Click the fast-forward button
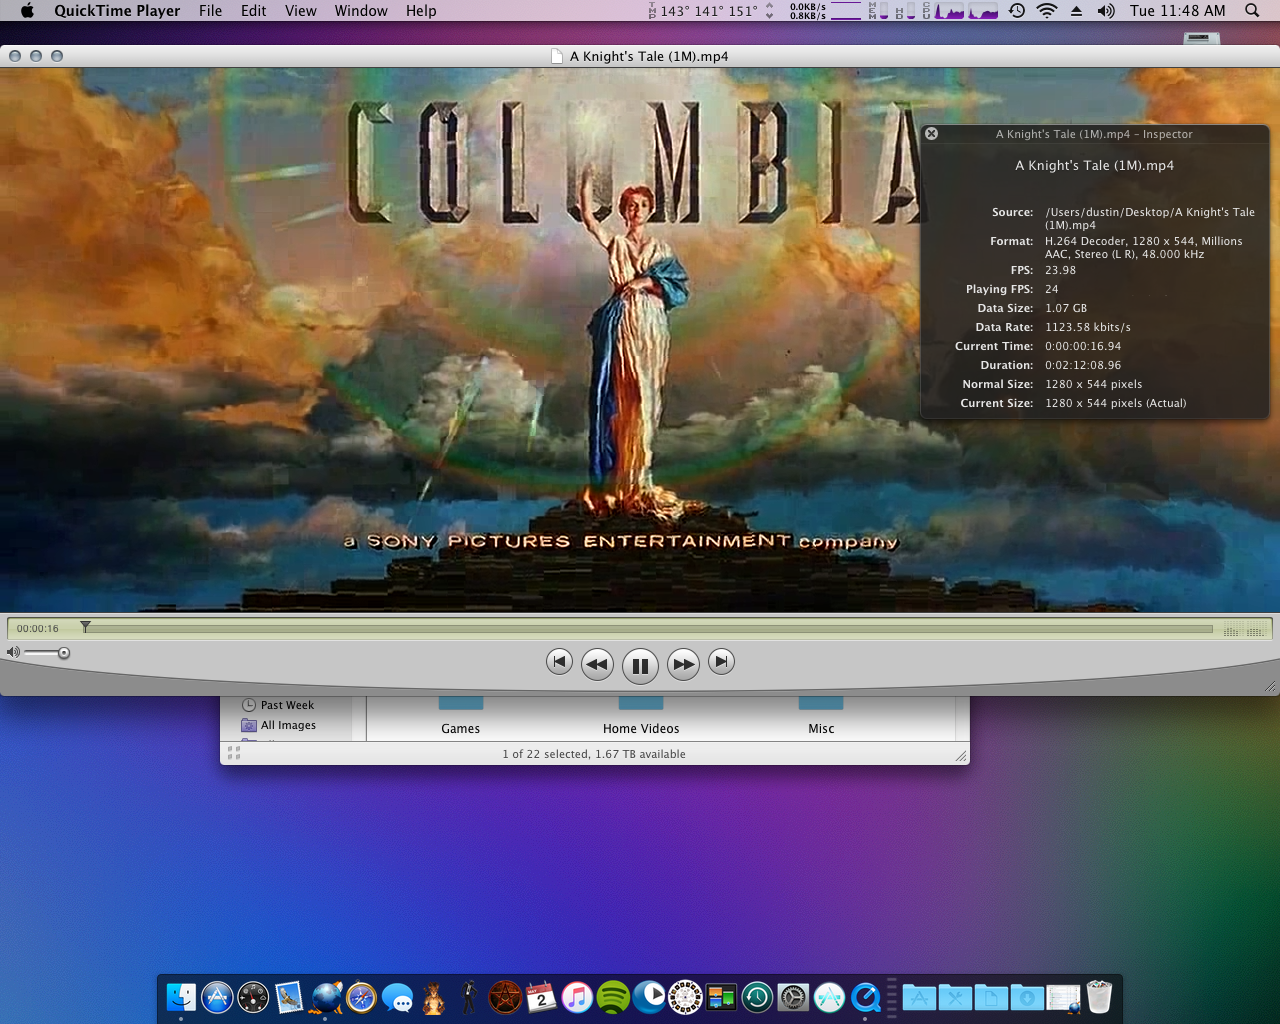Screen dimensions: 1280x1024 pyautogui.click(x=683, y=664)
